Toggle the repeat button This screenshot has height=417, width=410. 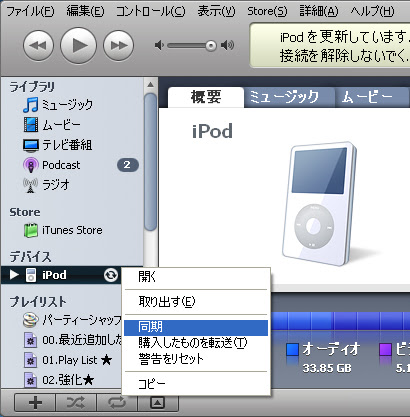pos(117,403)
